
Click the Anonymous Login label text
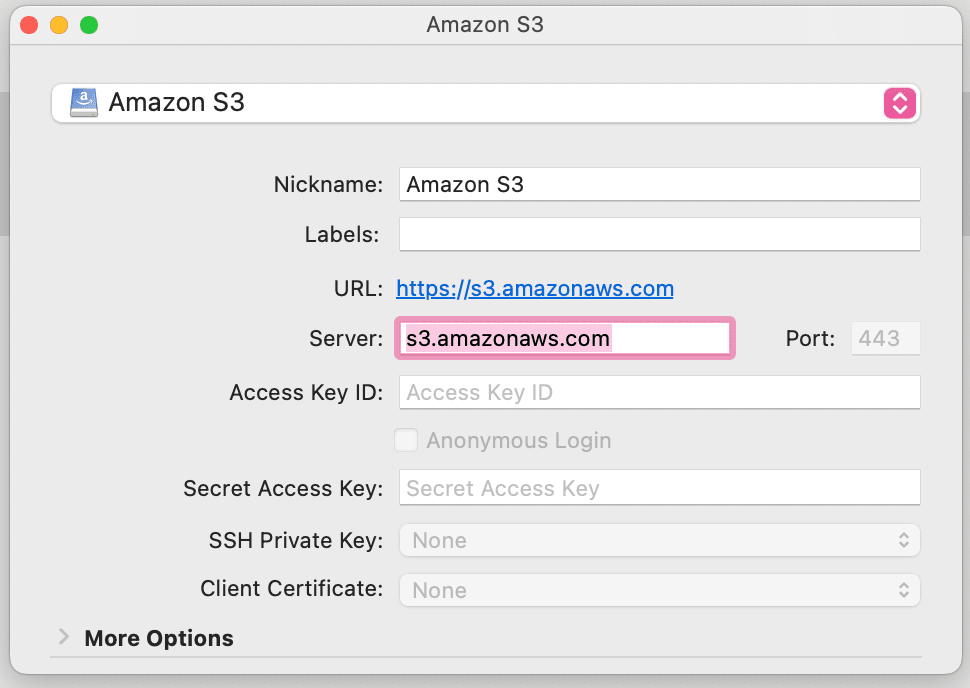pyautogui.click(x=518, y=441)
